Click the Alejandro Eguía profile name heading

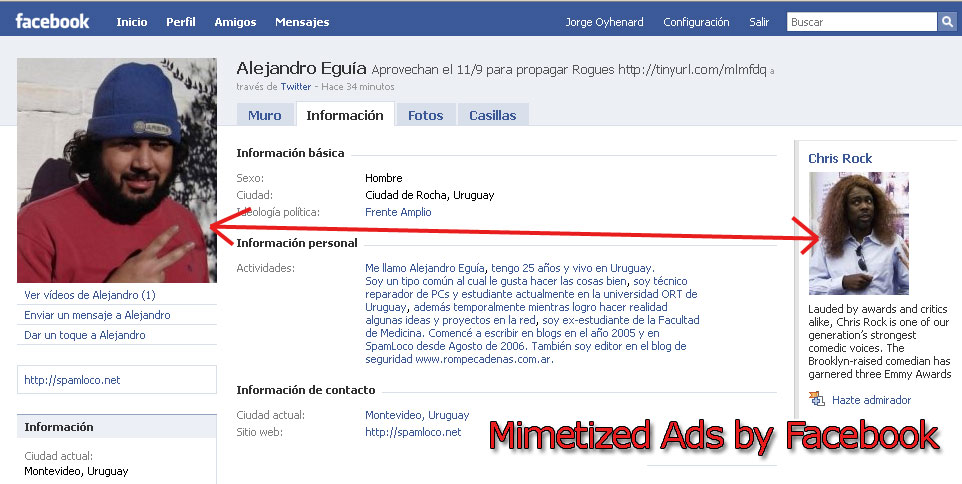point(301,67)
